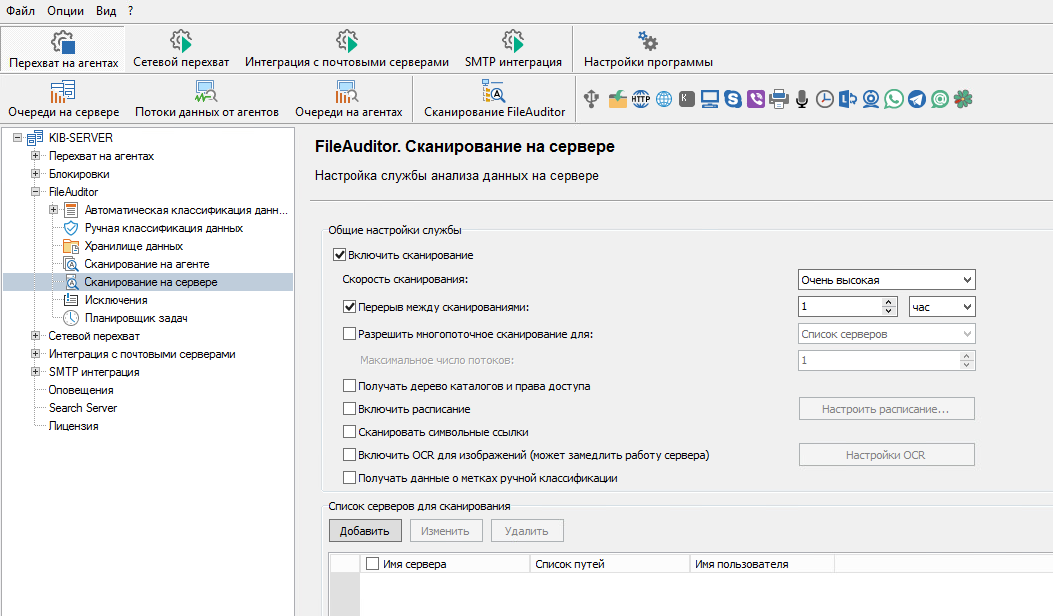Click the microphone icon
The image size is (1053, 616).
[x=802, y=99]
